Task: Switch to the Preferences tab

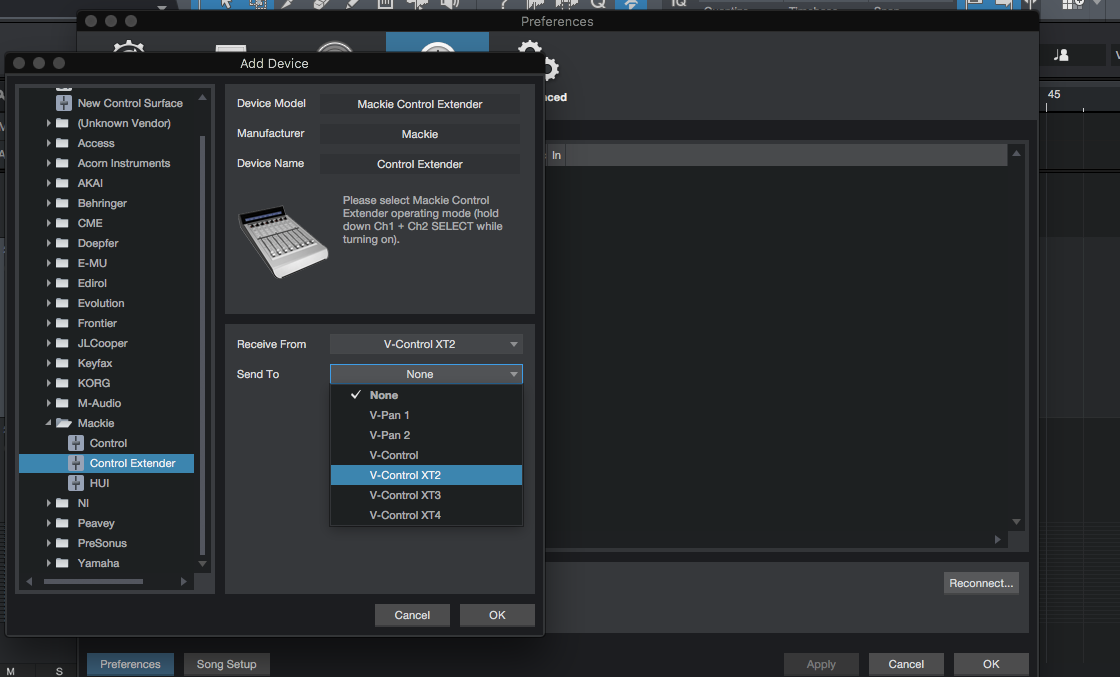Action: pos(130,664)
